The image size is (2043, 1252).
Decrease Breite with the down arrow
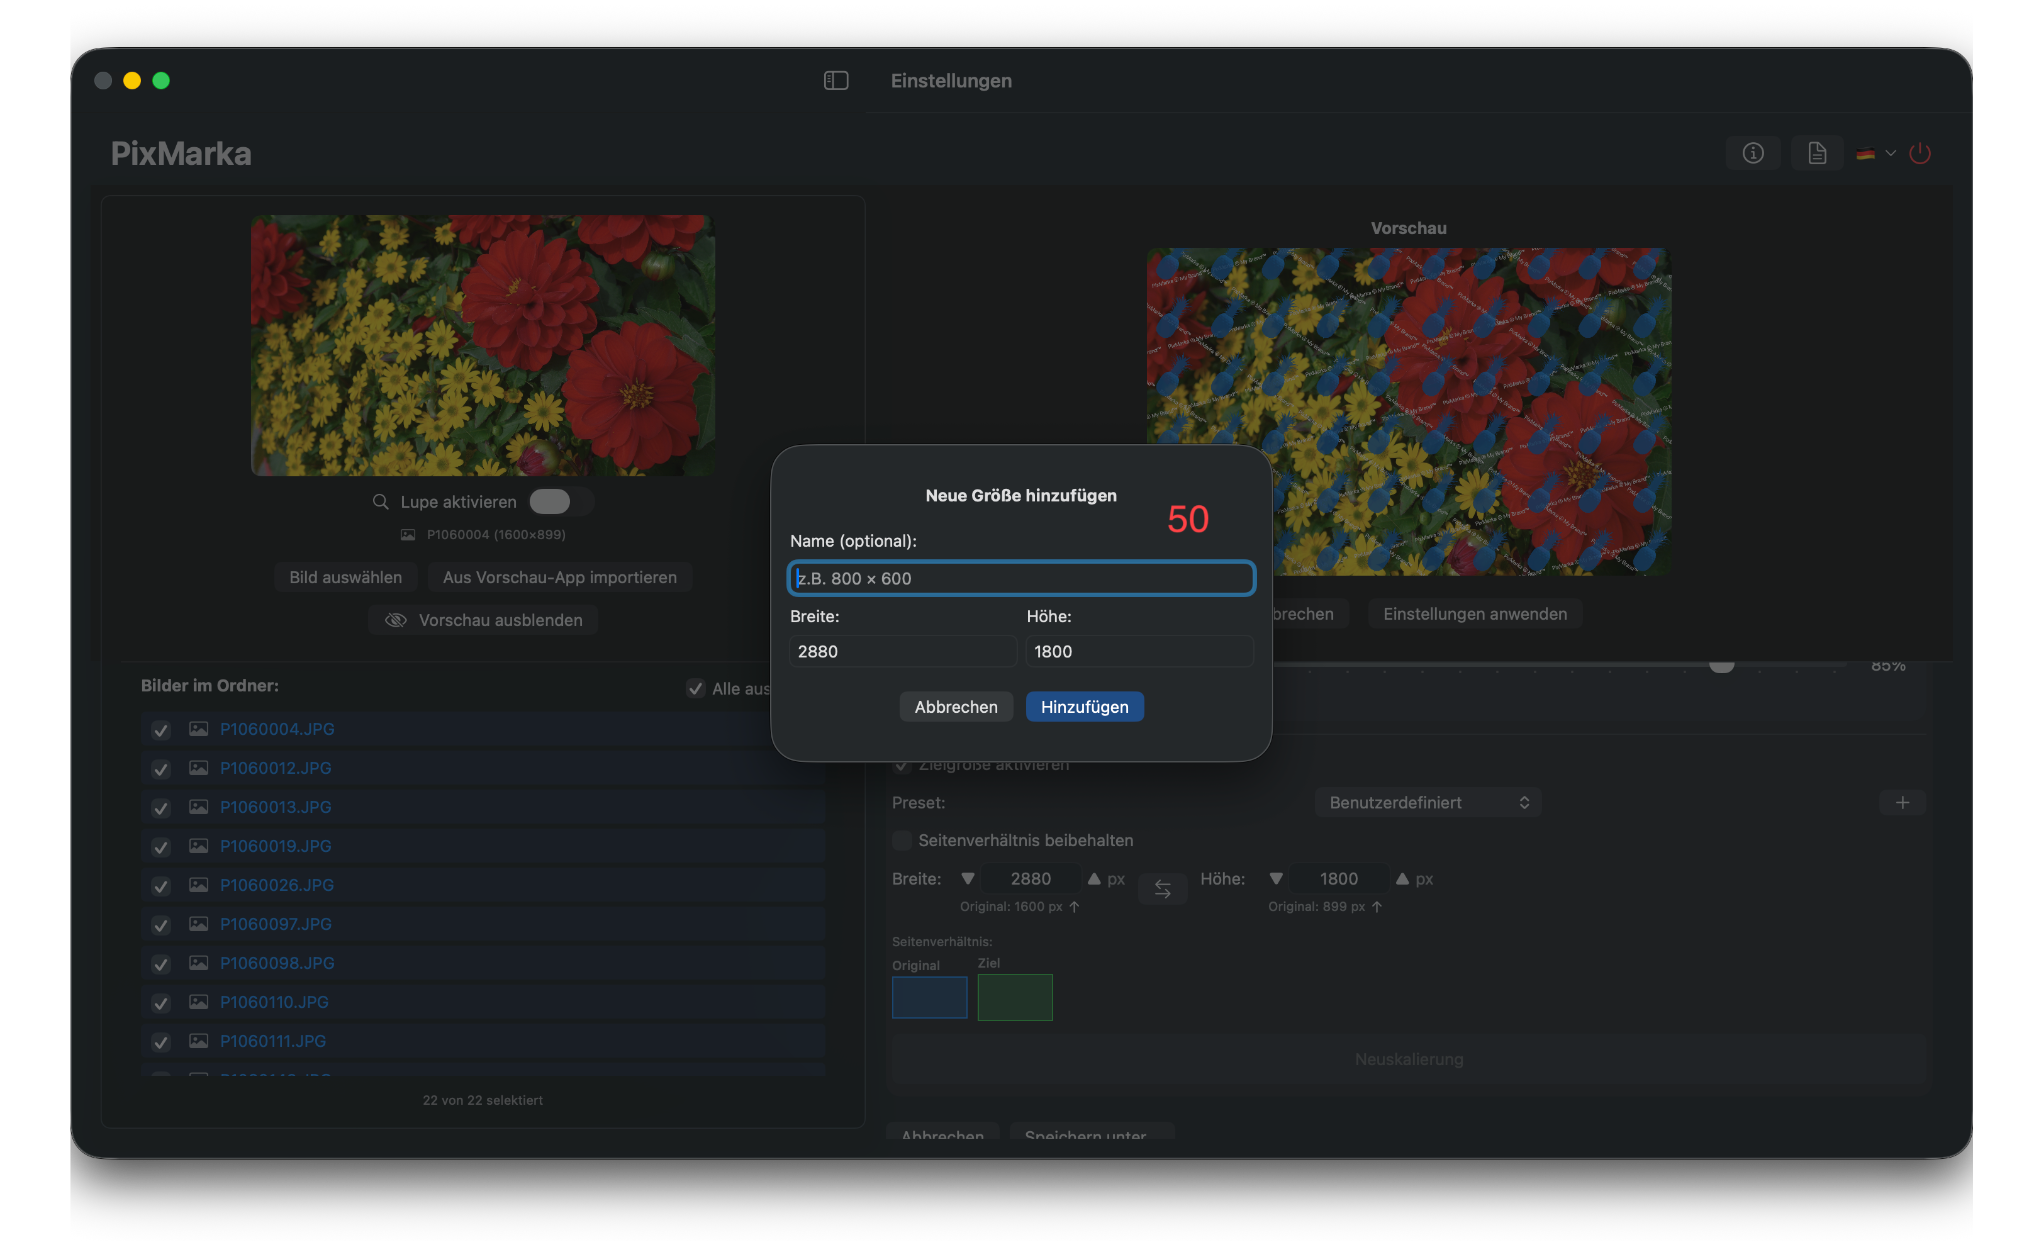pyautogui.click(x=967, y=878)
